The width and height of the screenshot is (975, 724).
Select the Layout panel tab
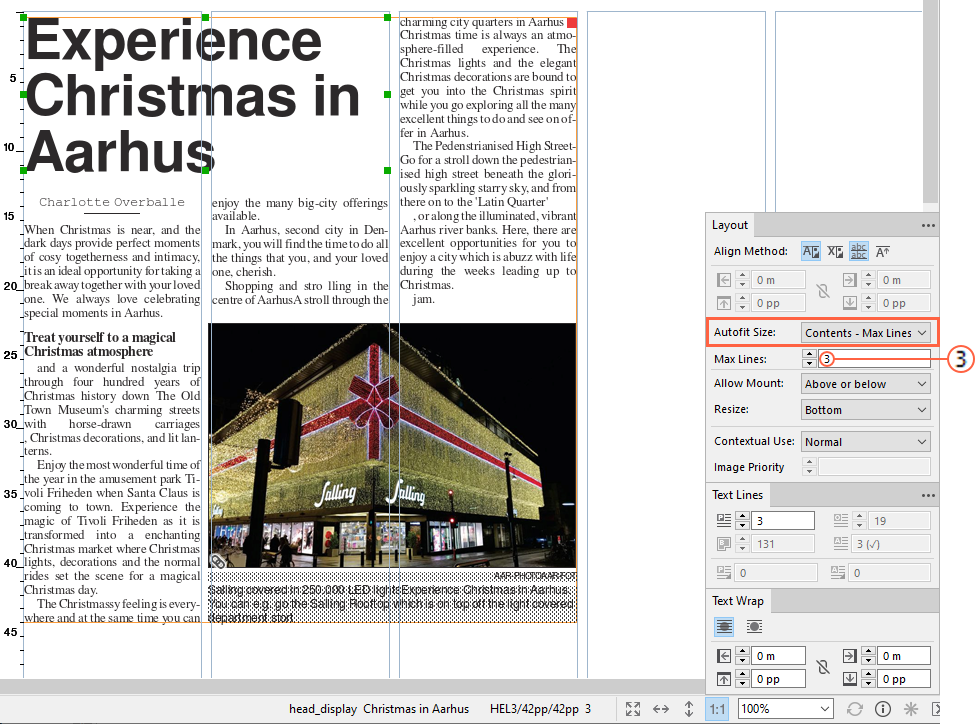(731, 225)
